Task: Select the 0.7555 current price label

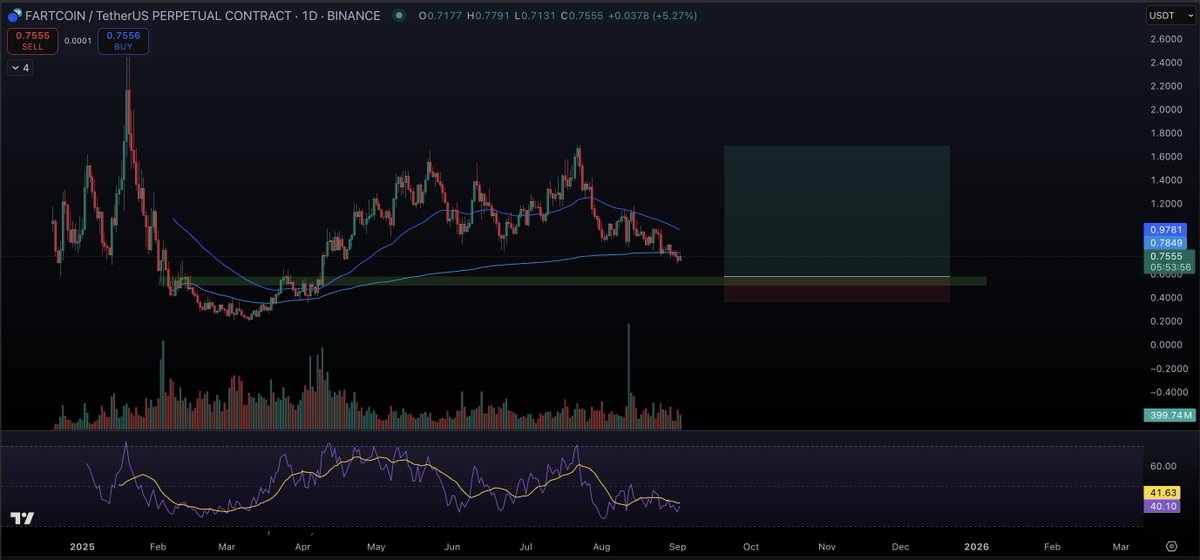Action: tap(1165, 255)
